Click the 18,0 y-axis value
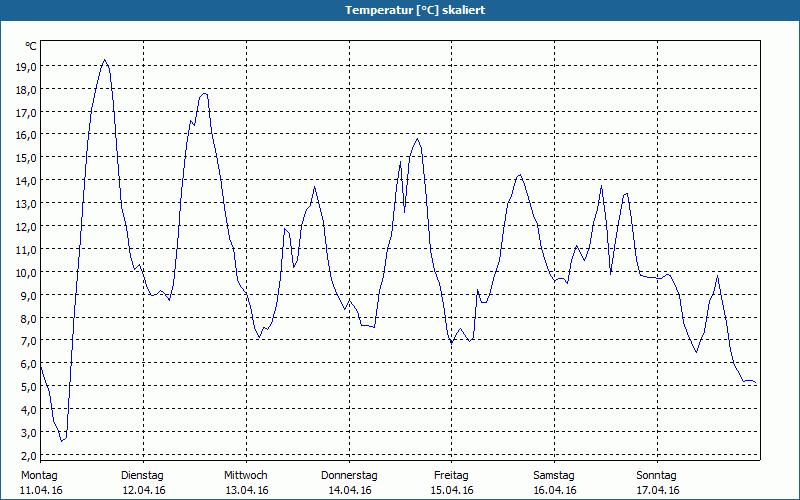Screen dimensions: 800x500 click(26, 89)
